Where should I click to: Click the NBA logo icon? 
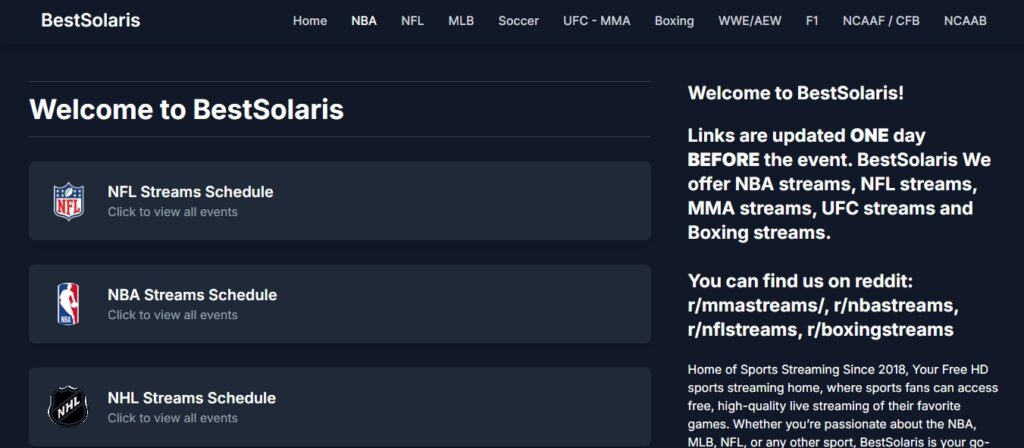tap(68, 304)
